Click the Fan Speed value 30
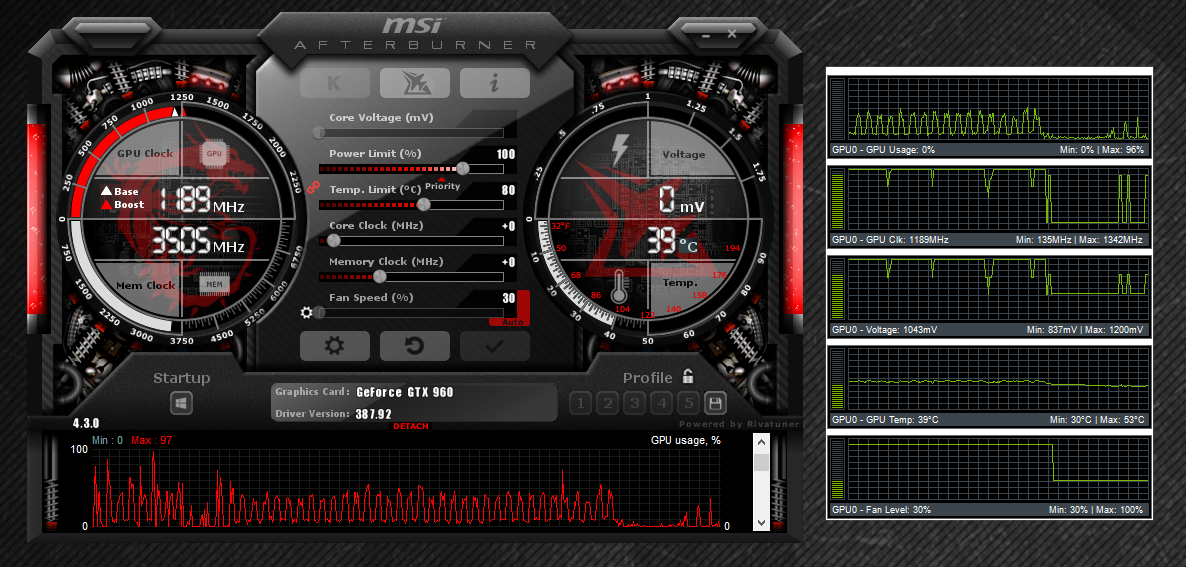The width and height of the screenshot is (1186, 567). click(x=508, y=298)
